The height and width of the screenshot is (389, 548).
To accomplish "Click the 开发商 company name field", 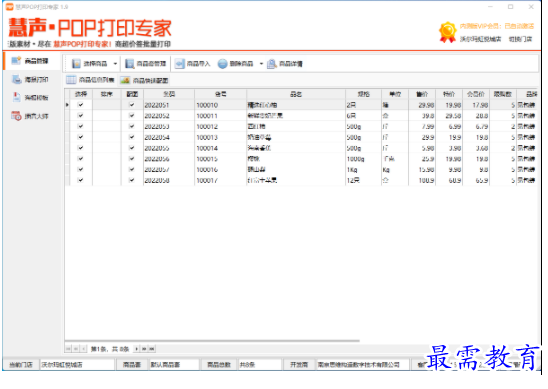I will (x=363, y=365).
